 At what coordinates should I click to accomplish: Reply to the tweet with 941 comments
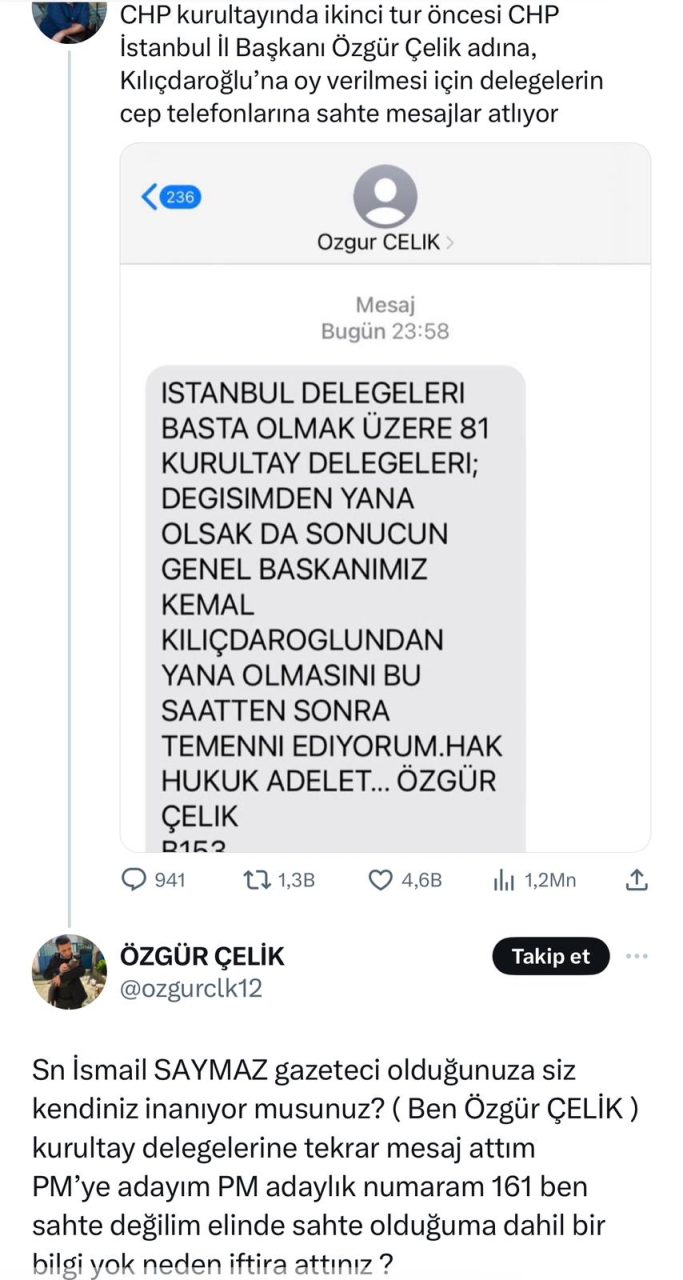click(x=133, y=880)
